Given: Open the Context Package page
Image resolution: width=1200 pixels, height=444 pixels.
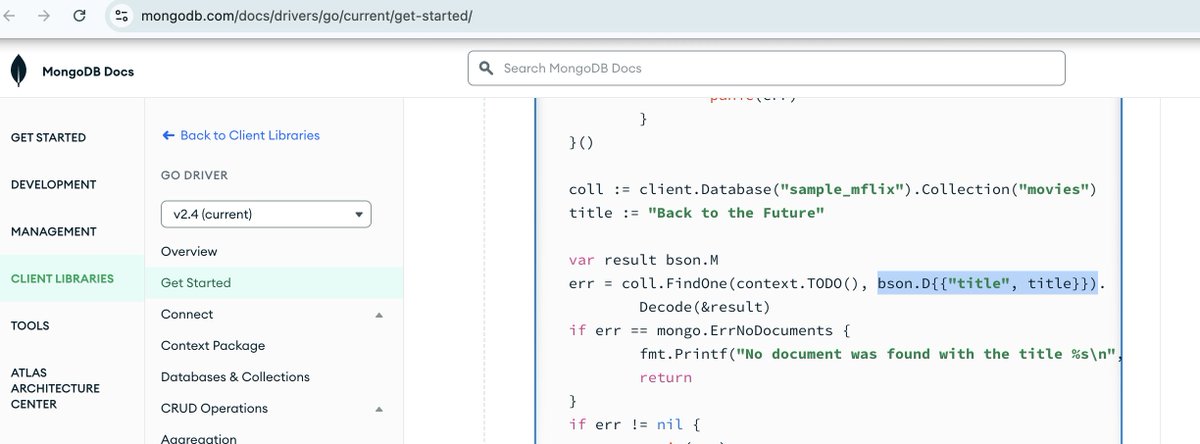Looking at the screenshot, I should pyautogui.click(x=213, y=346).
